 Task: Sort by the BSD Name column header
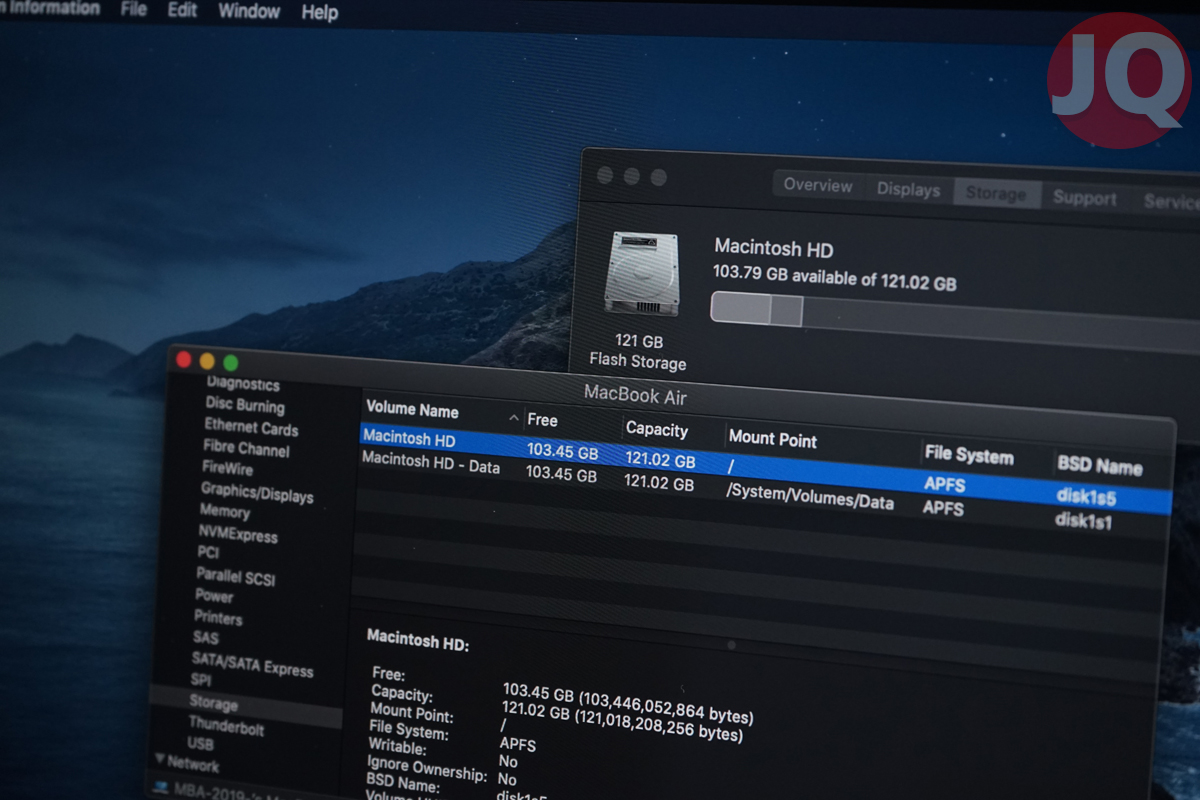[1099, 466]
